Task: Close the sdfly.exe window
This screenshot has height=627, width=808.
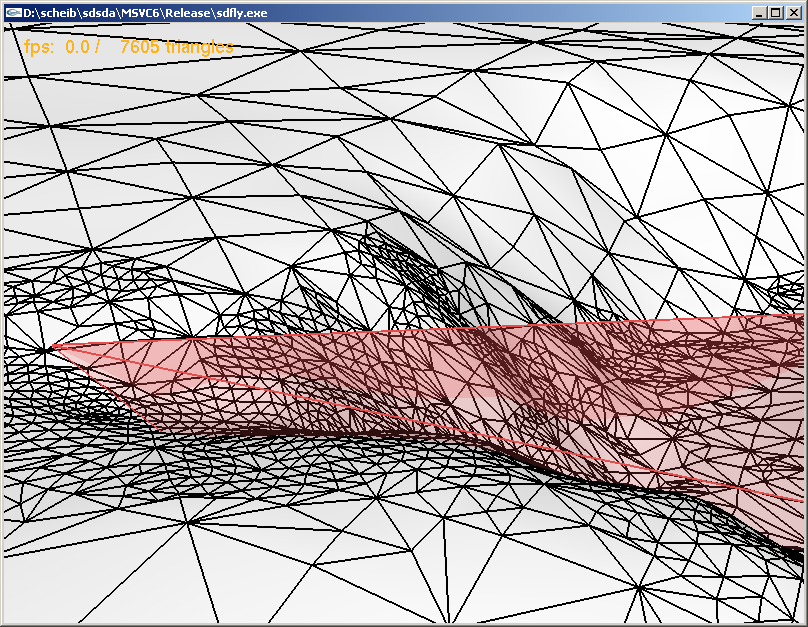Action: click(794, 13)
